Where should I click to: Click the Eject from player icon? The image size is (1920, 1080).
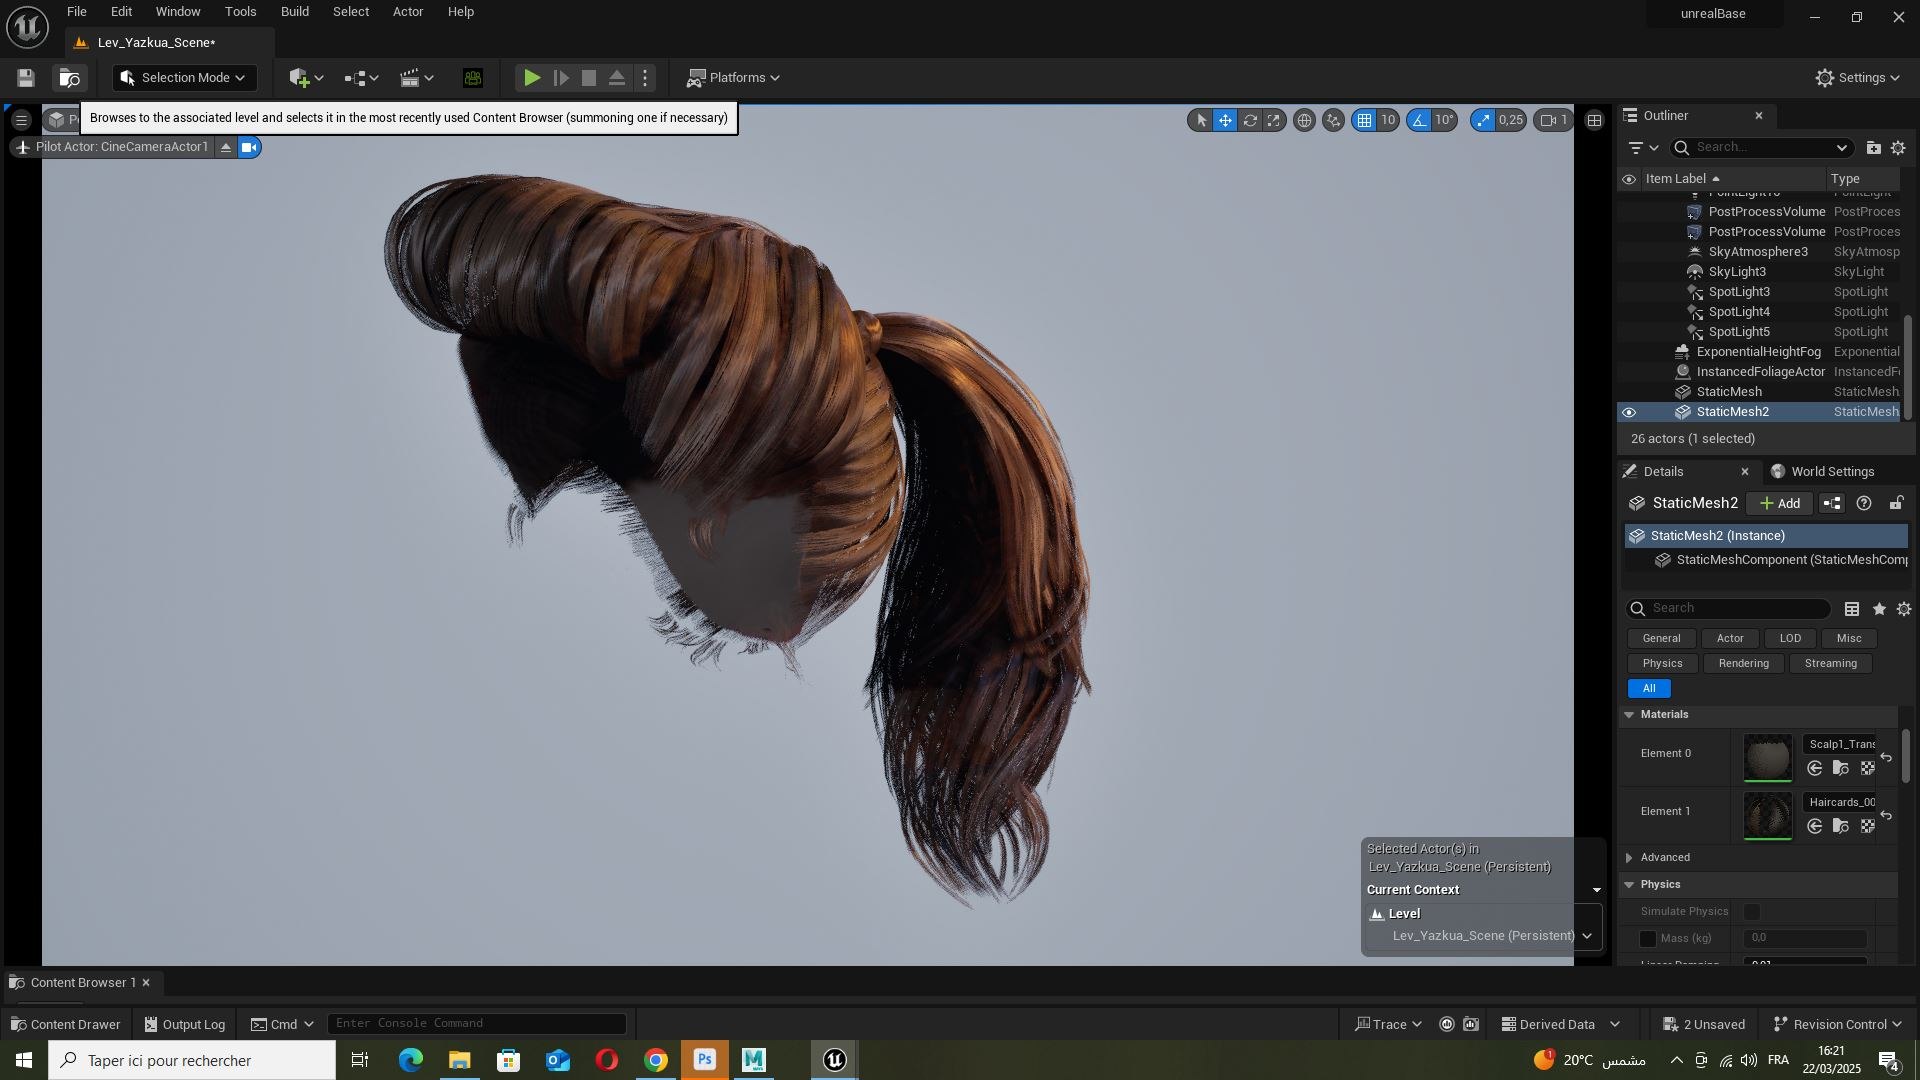pyautogui.click(x=617, y=78)
